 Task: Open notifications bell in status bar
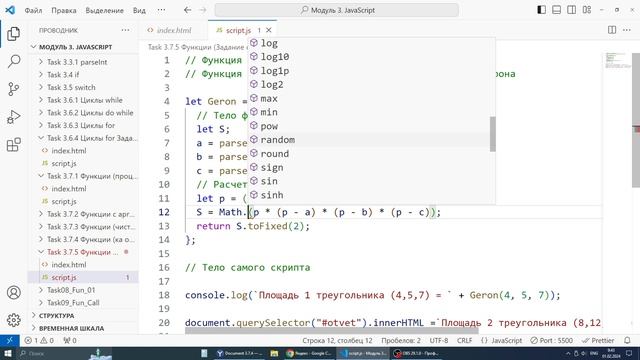point(627,340)
